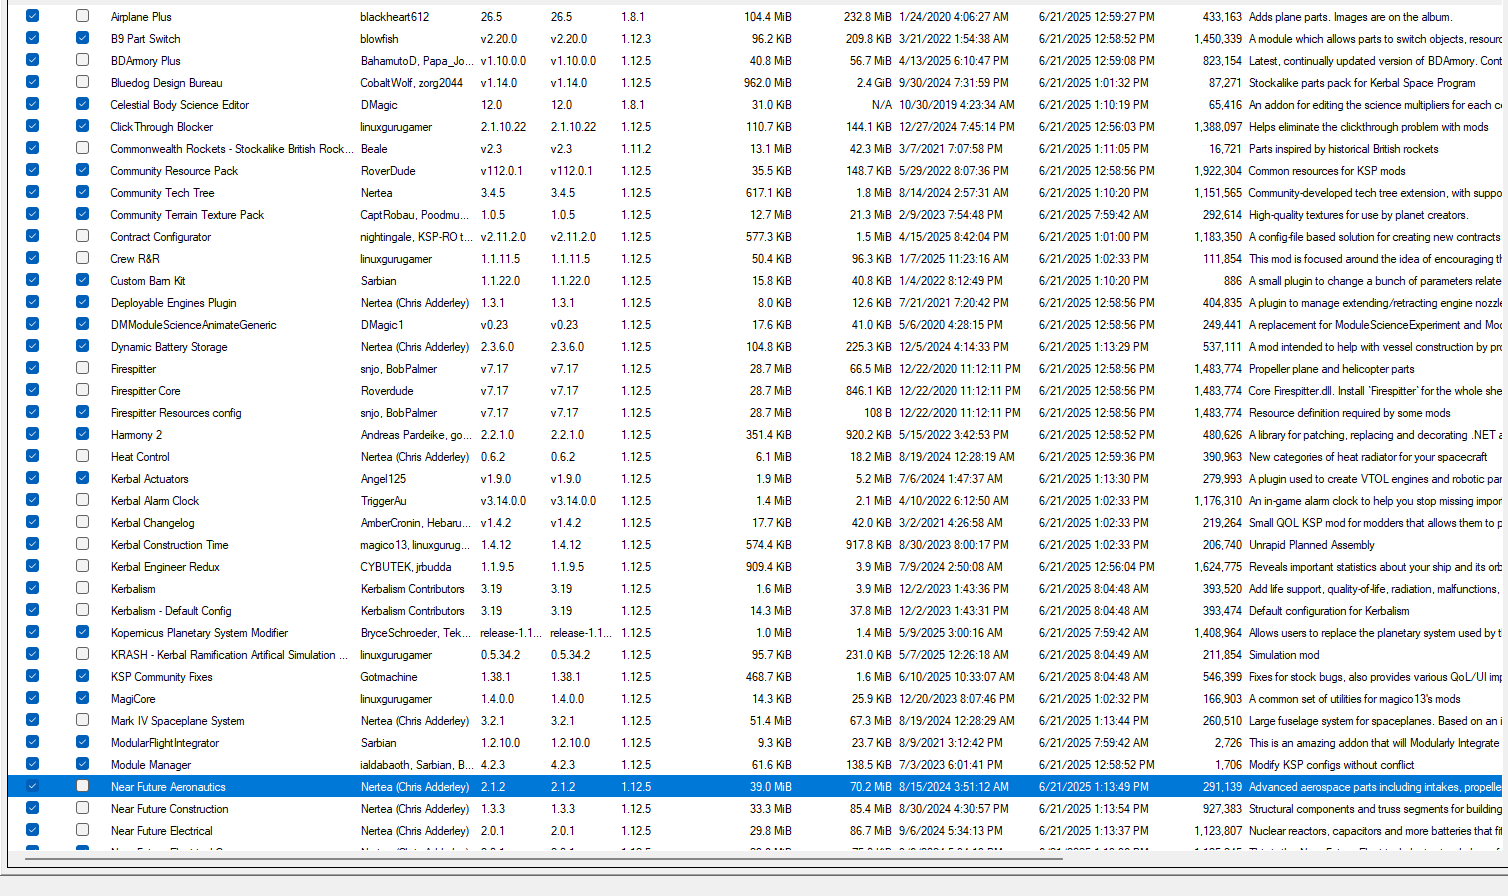Click download count 1,624,775 for Kerbal Engineer Redux

(1218, 567)
